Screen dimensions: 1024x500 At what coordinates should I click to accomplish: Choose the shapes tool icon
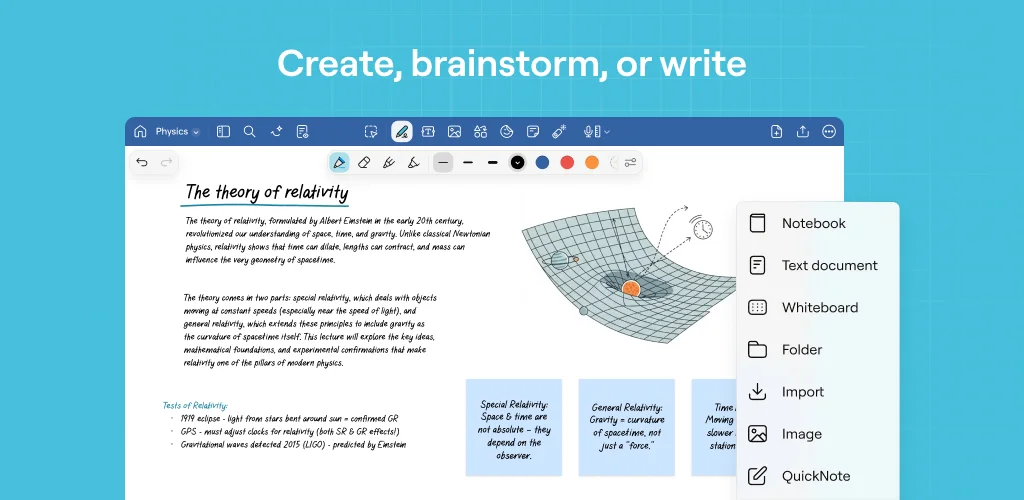pyautogui.click(x=481, y=132)
